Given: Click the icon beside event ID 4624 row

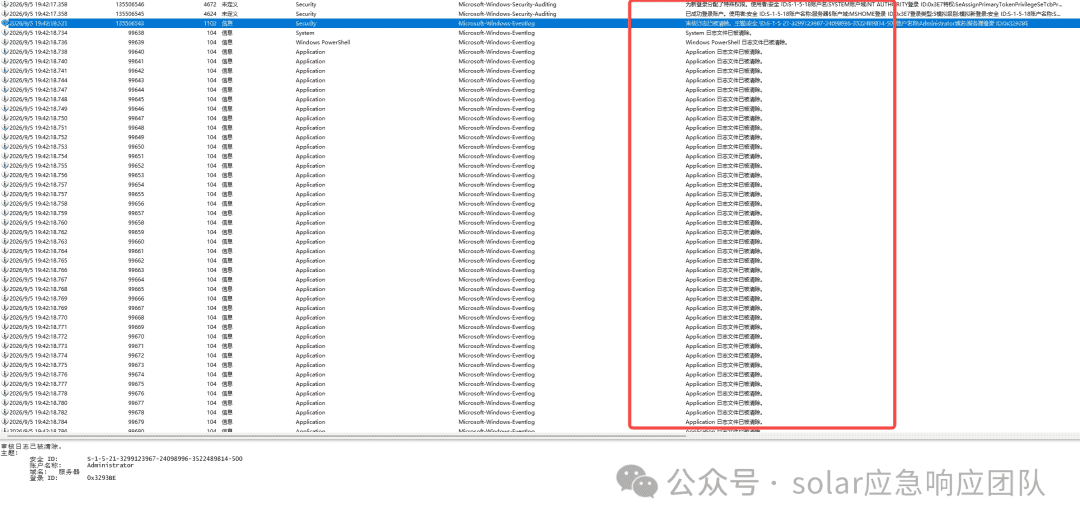Looking at the screenshot, I should point(6,14).
